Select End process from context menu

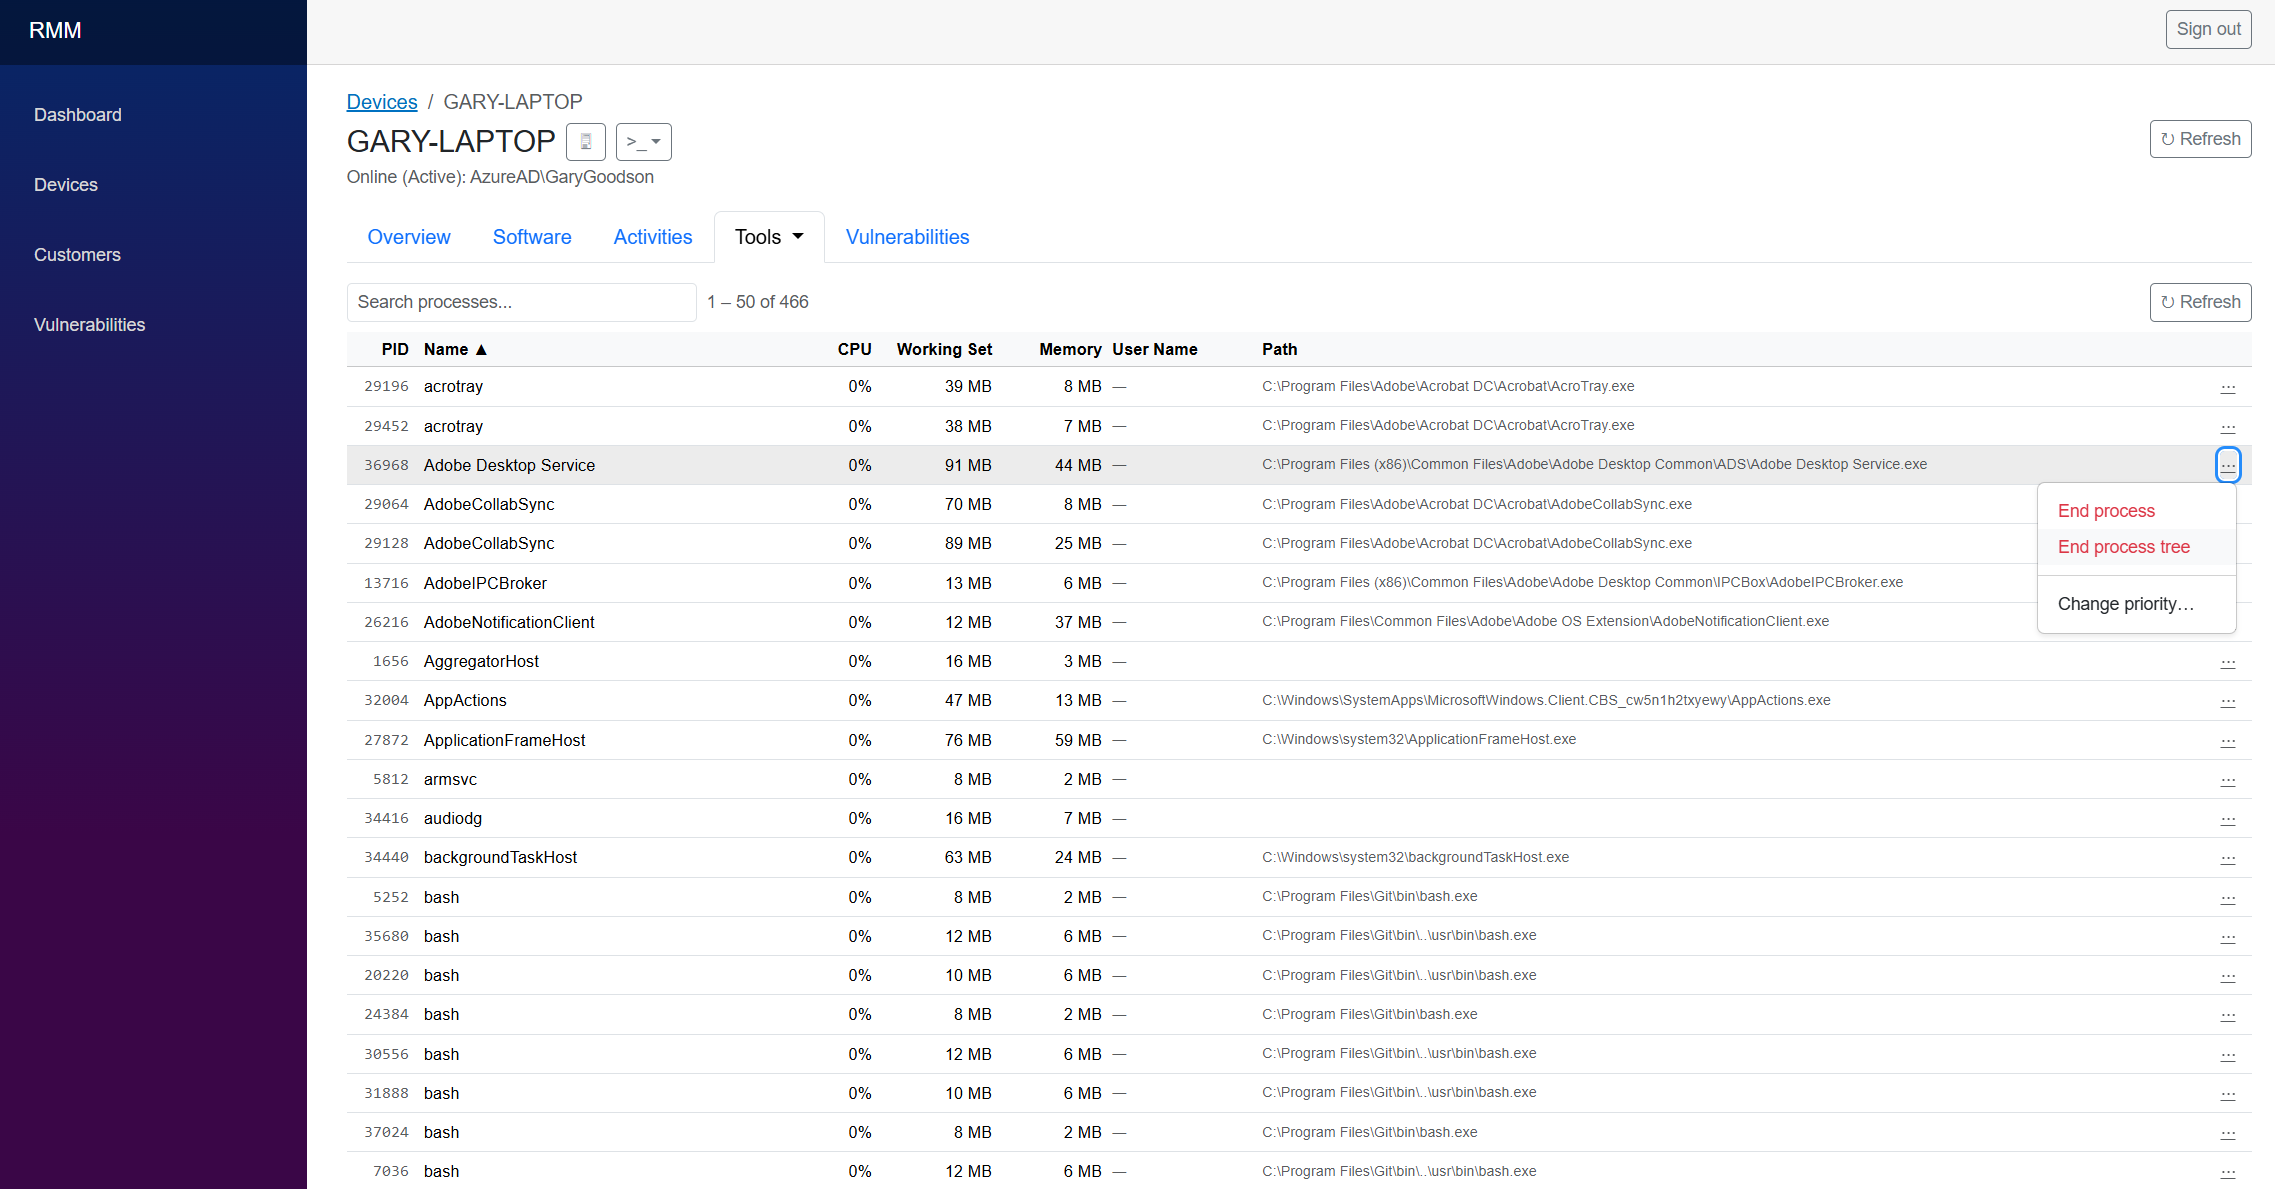pyautogui.click(x=2106, y=511)
